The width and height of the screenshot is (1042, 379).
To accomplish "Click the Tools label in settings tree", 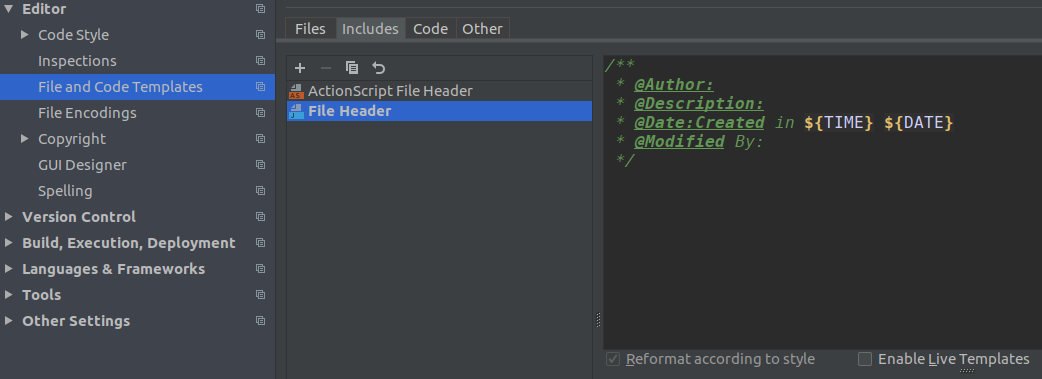I will 41,294.
